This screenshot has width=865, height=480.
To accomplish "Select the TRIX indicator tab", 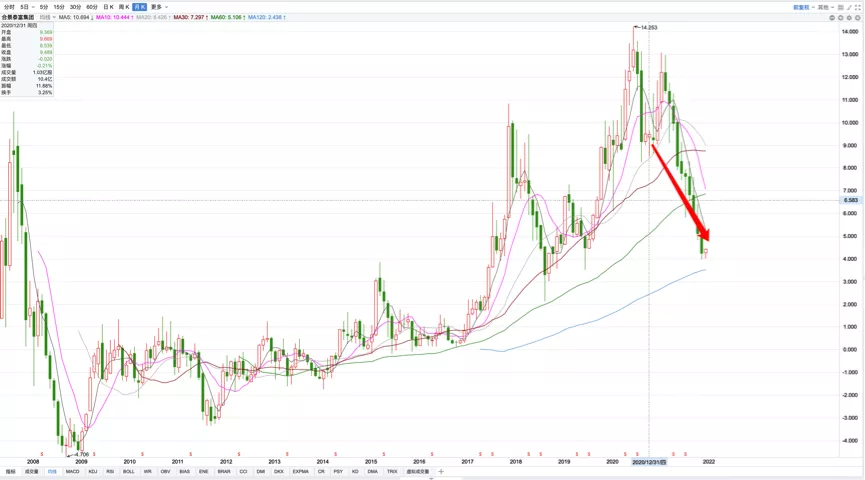I will (392, 472).
